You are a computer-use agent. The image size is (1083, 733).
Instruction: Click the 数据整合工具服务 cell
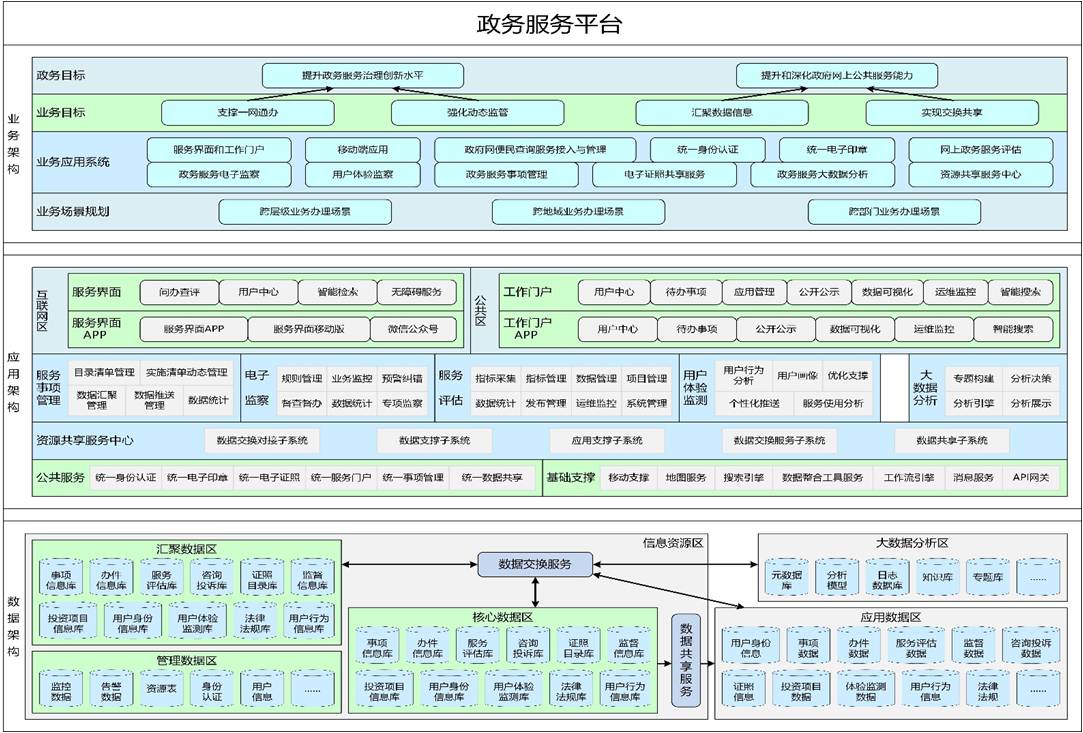click(x=823, y=477)
